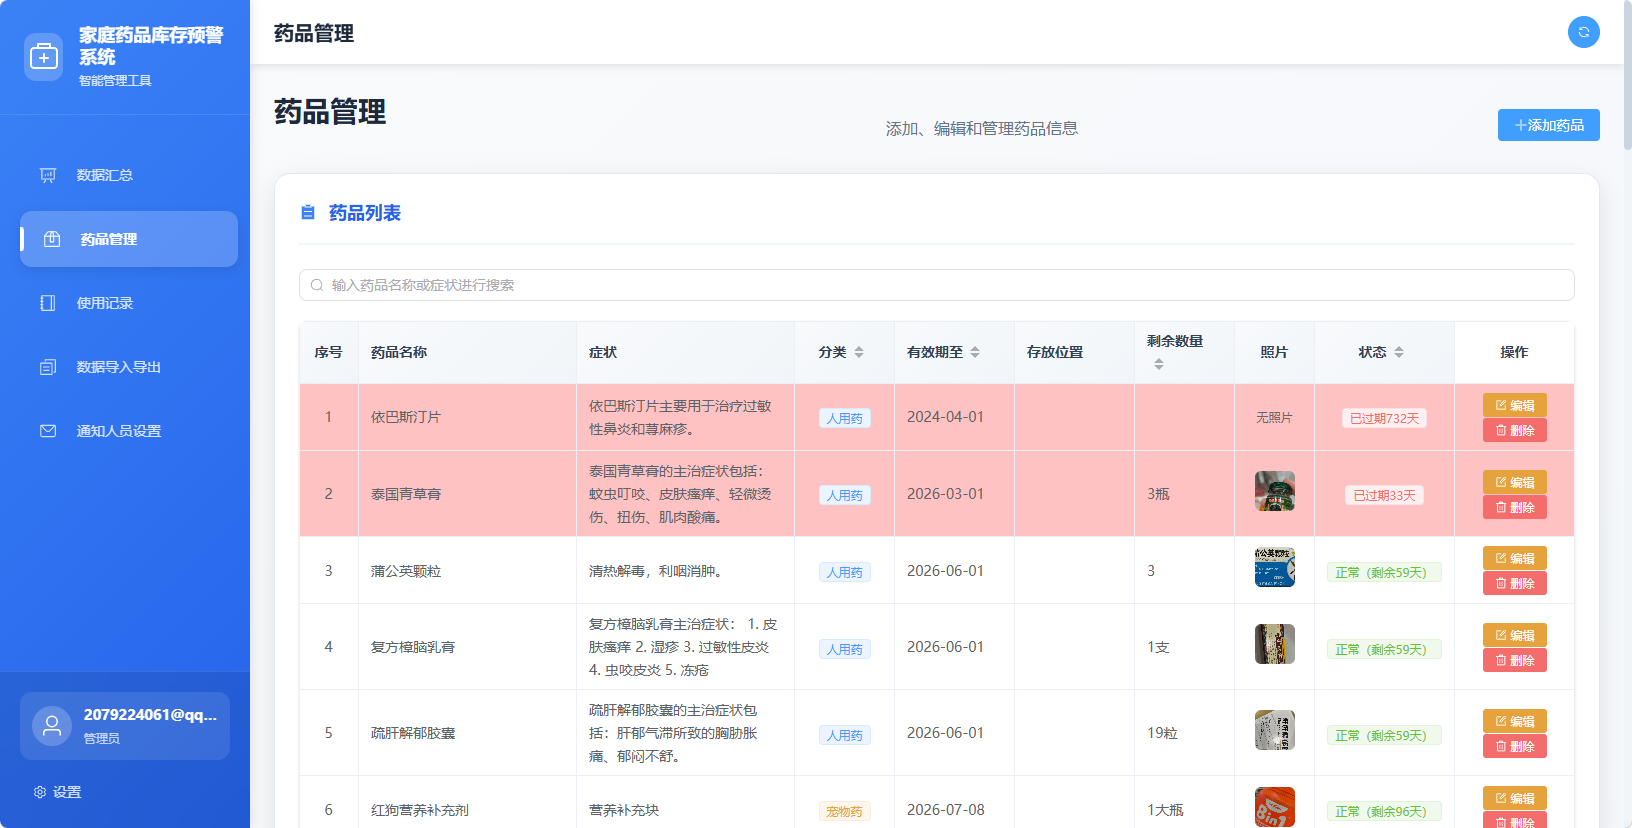The image size is (1632, 828).
Task: Open 使用记录 in the sidebar
Action: (129, 303)
